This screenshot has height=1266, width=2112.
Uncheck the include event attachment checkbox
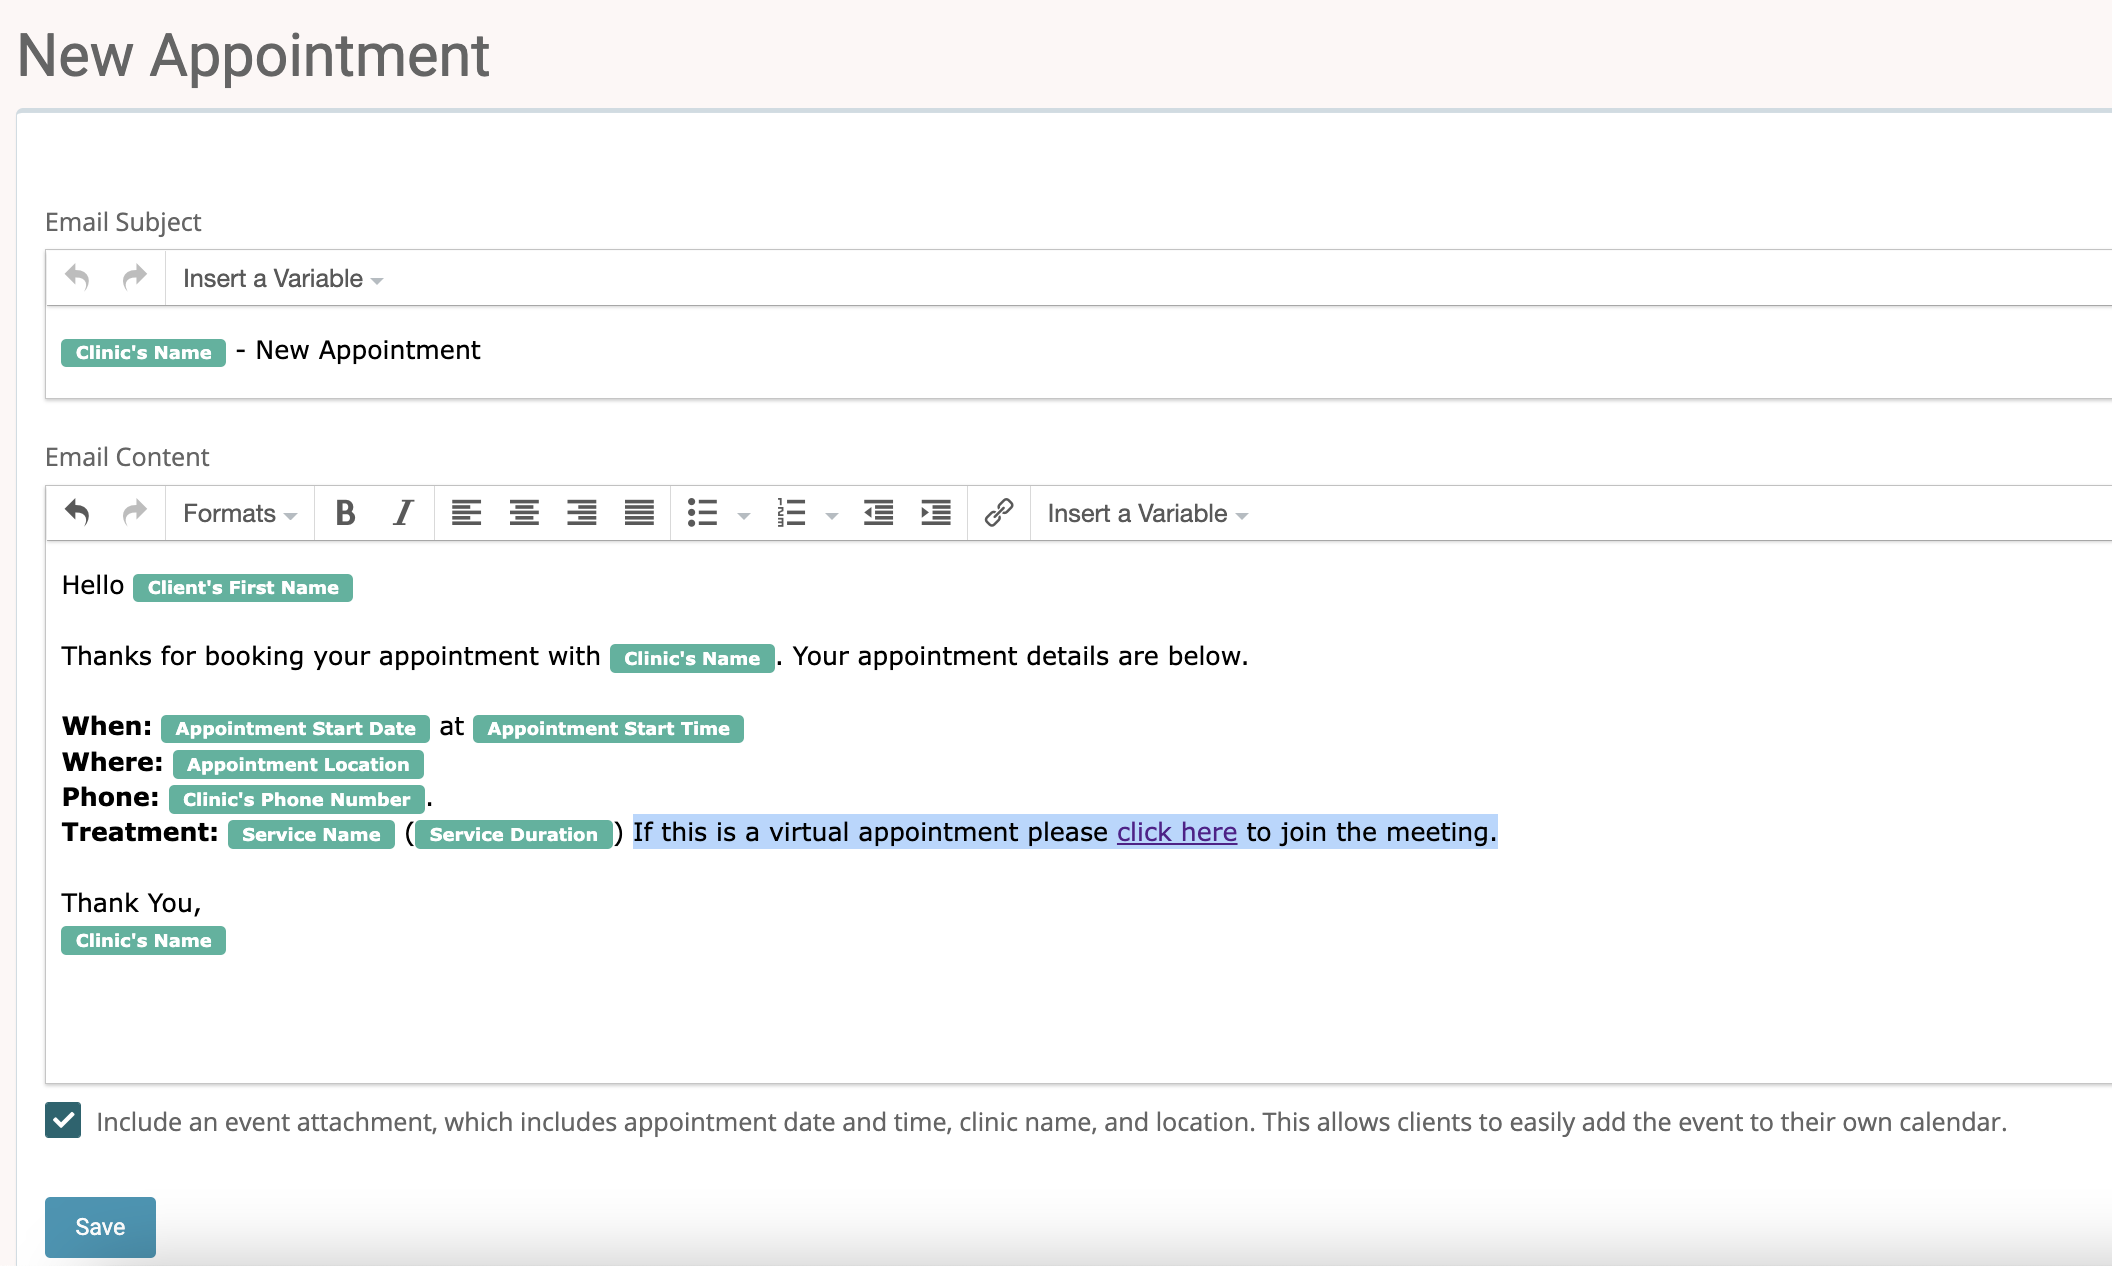(x=63, y=1120)
